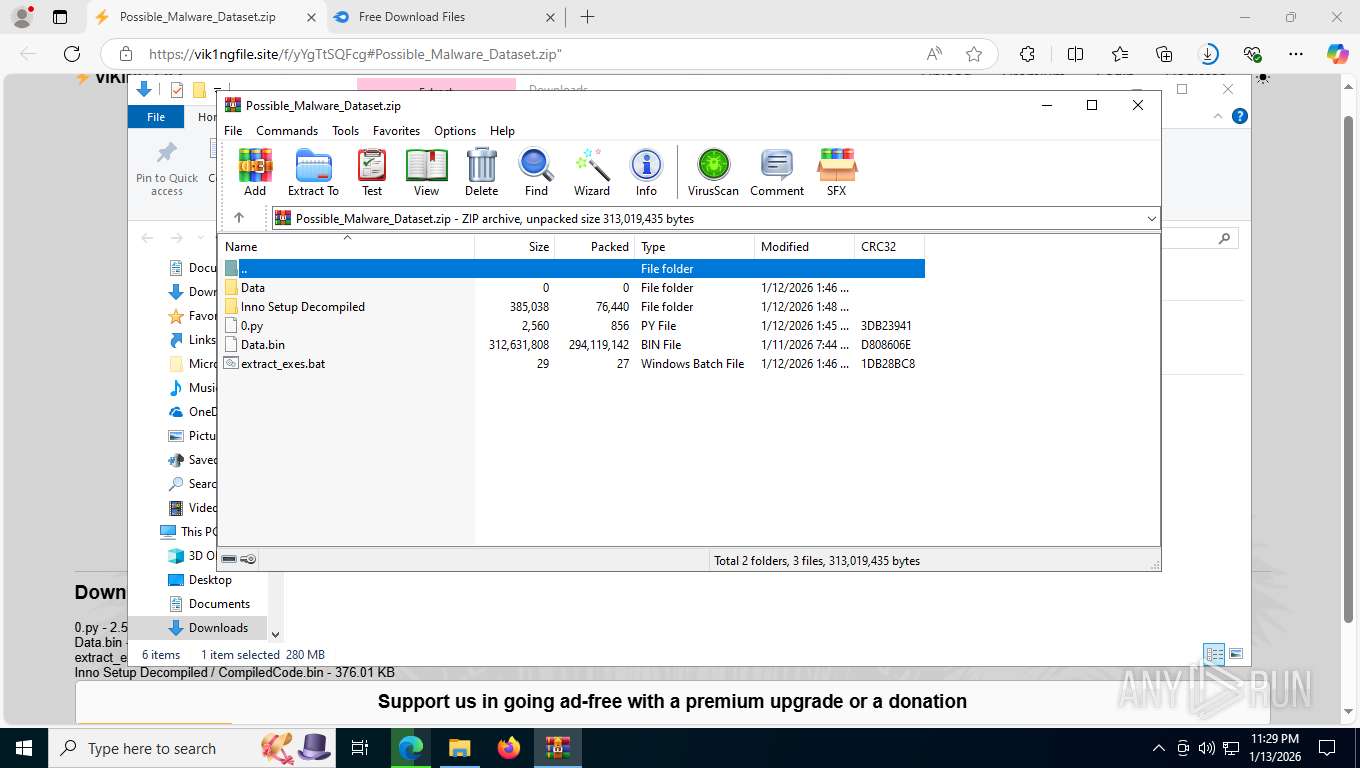Select the Data folder row
The image size is (1360, 768).
tap(572, 288)
